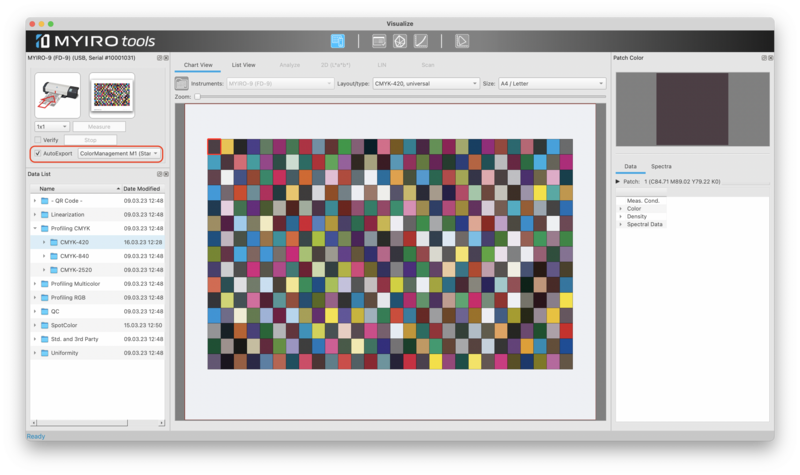Viewport: 800px width, 475px height.
Task: Undock the instrument panel
Action: point(159,58)
